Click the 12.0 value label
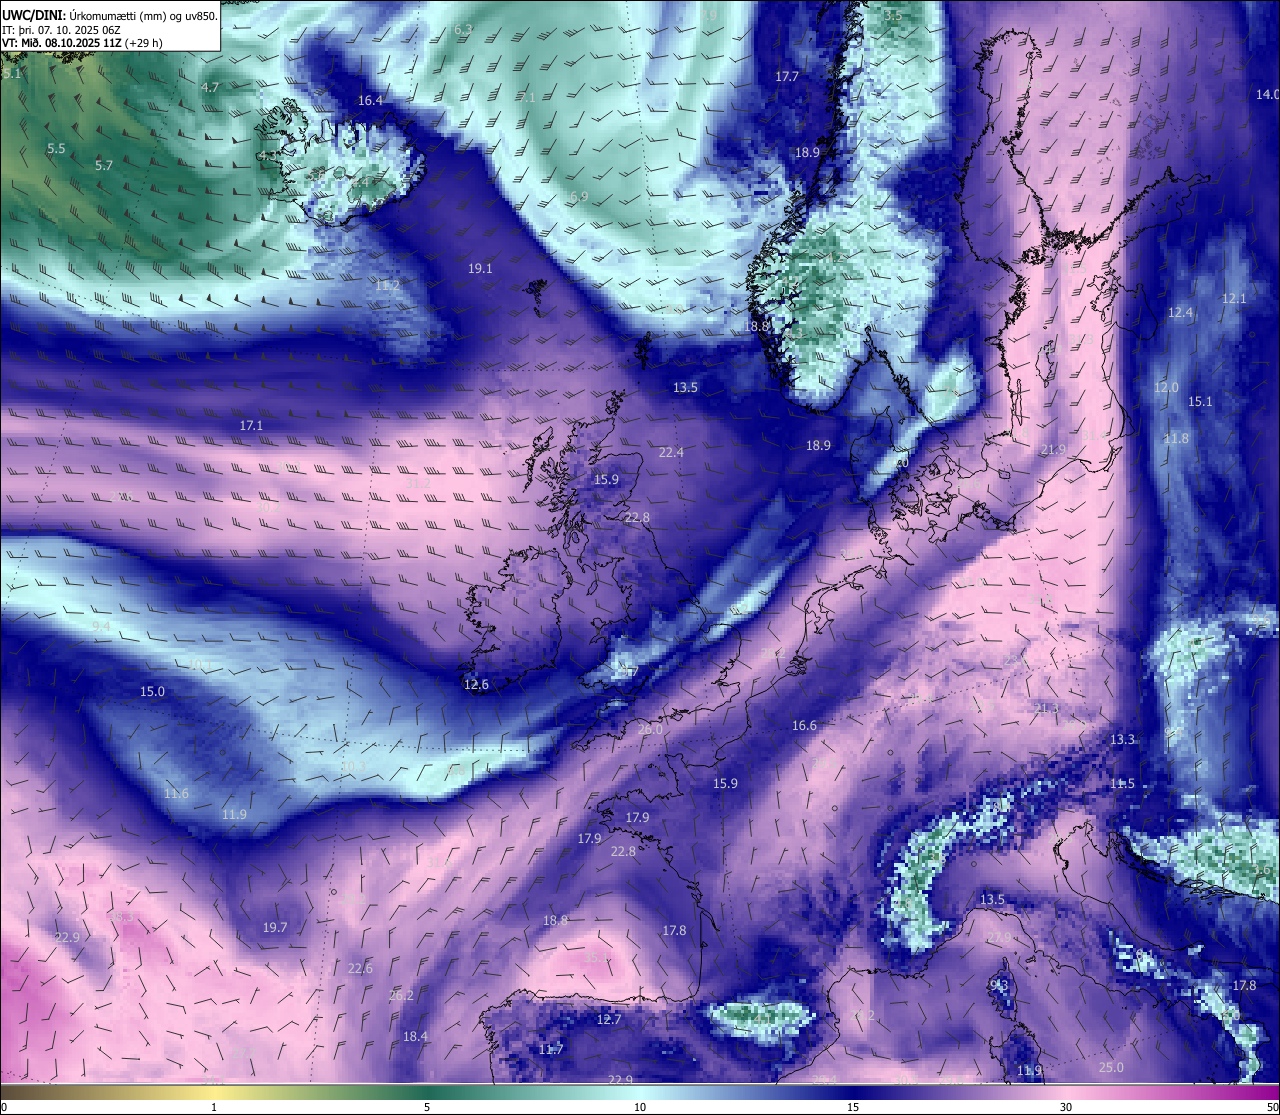The width and height of the screenshot is (1280, 1115). pyautogui.click(x=1166, y=388)
